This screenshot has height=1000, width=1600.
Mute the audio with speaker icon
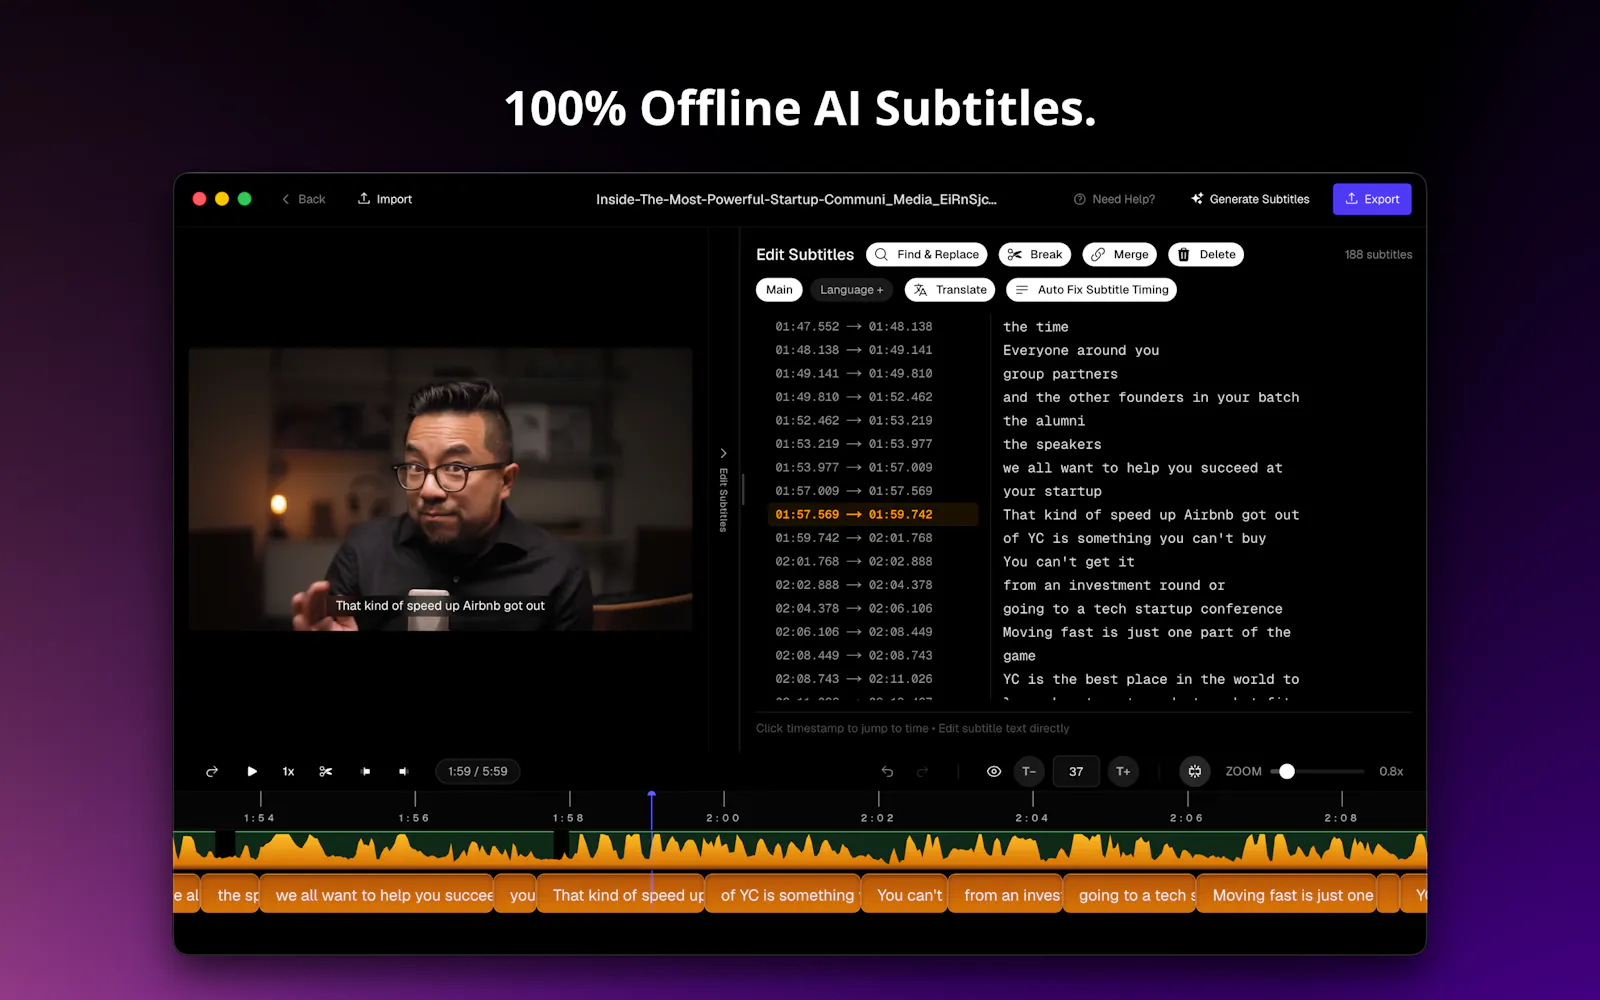[x=404, y=771]
